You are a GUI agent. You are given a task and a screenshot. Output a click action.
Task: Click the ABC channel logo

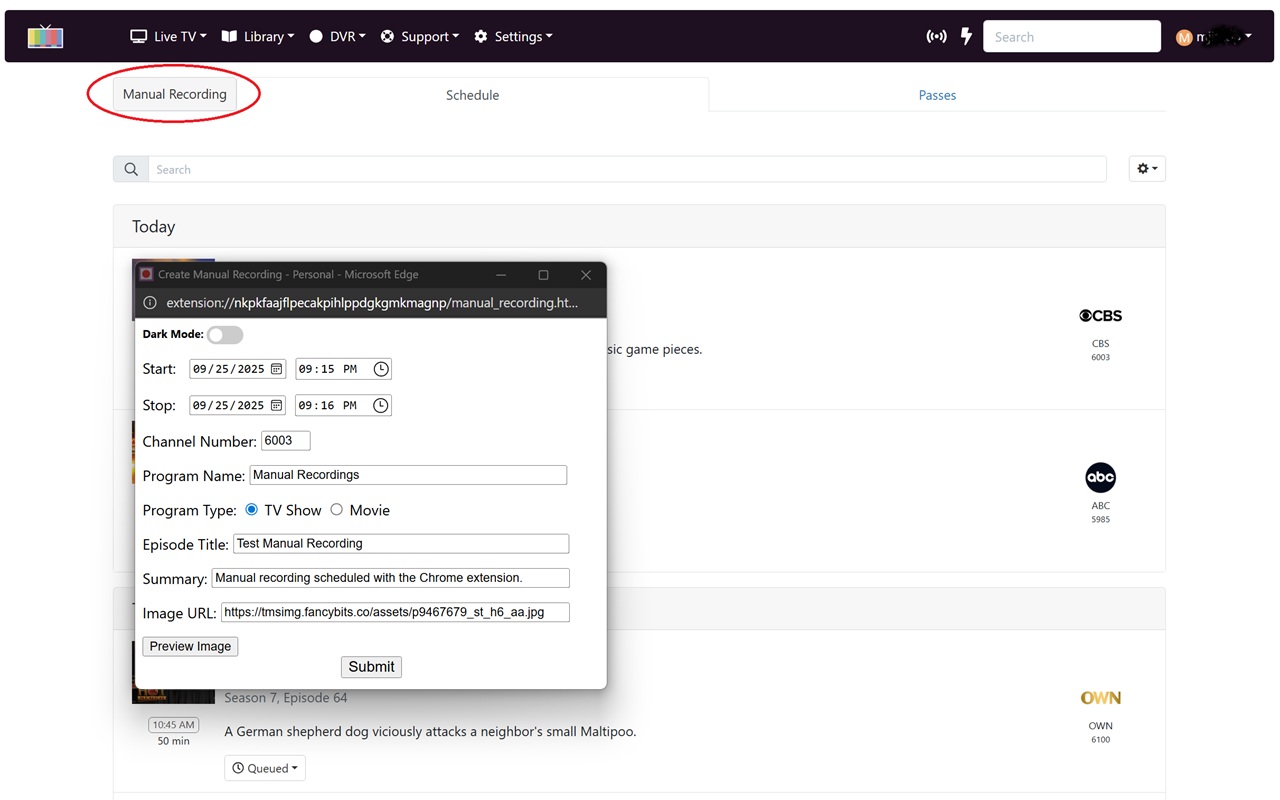pos(1100,478)
